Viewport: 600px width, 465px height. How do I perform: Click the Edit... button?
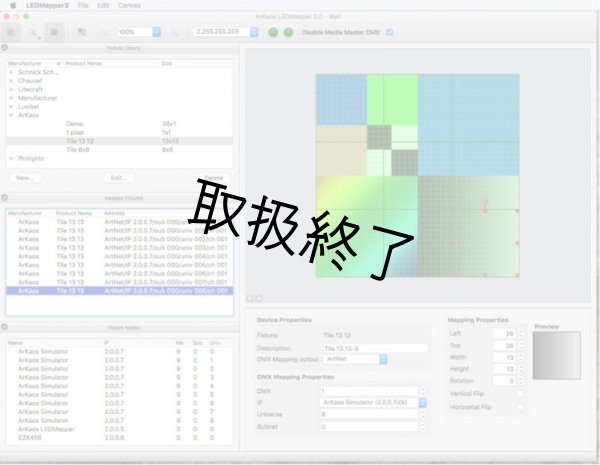tap(119, 178)
